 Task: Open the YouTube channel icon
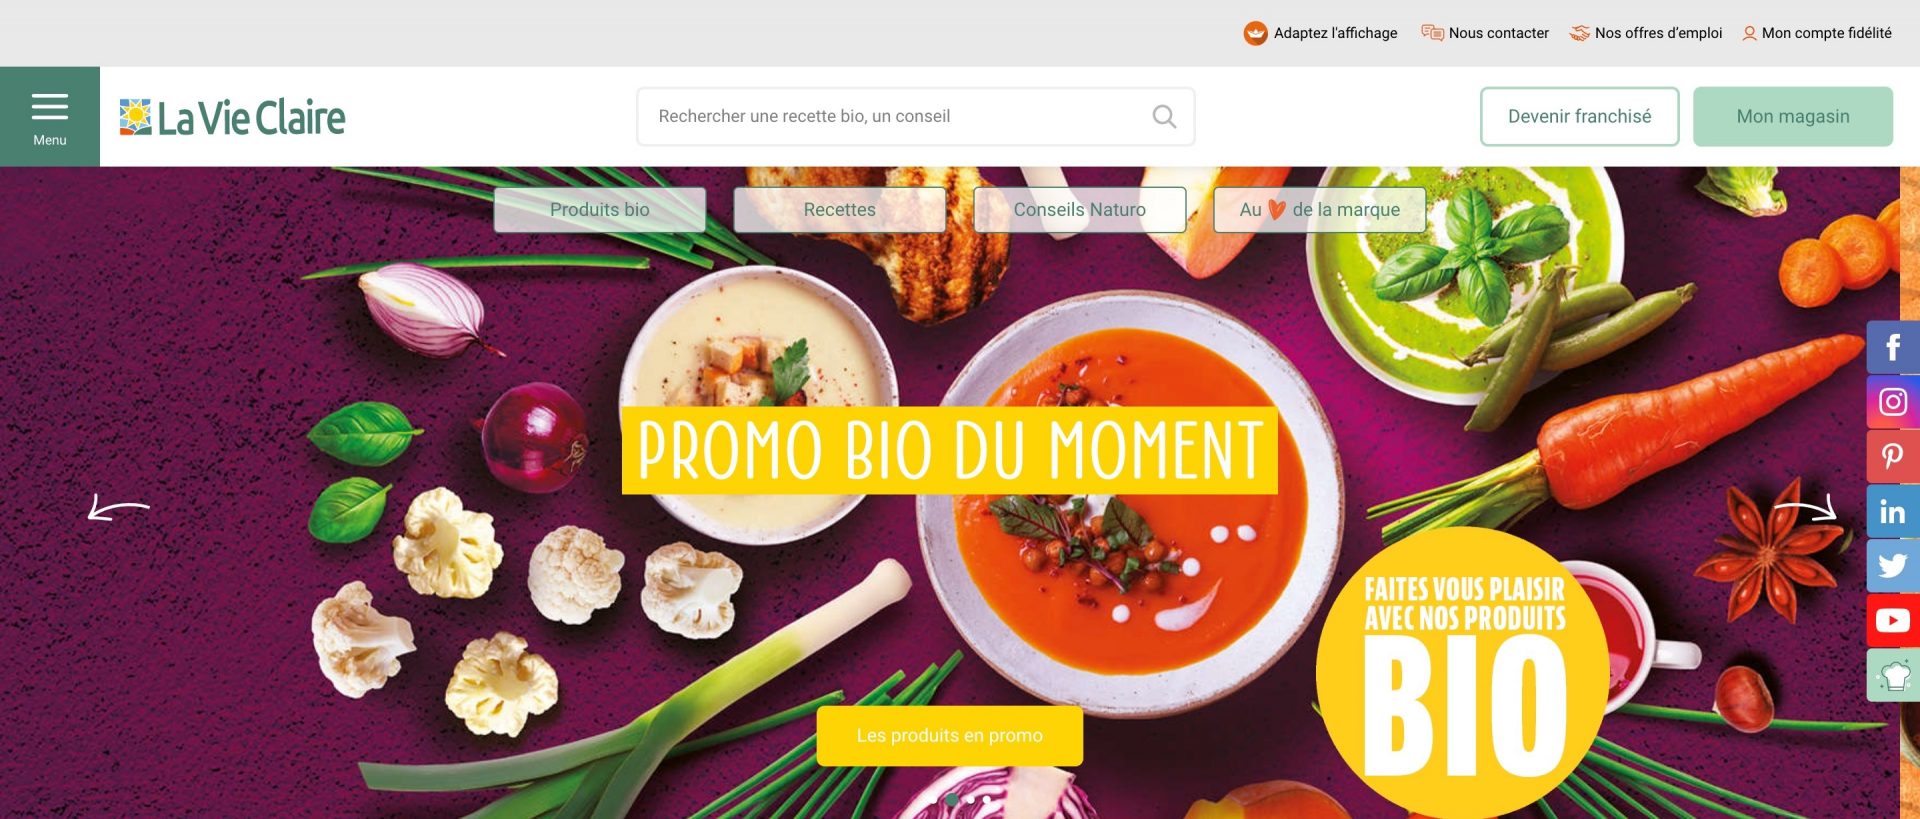[1893, 621]
